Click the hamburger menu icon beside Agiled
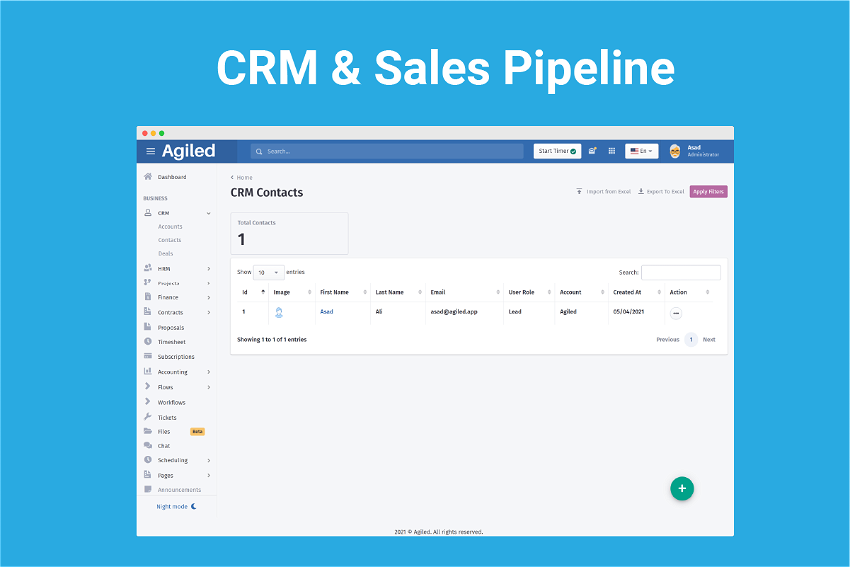Image resolution: width=850 pixels, height=567 pixels. 151,151
